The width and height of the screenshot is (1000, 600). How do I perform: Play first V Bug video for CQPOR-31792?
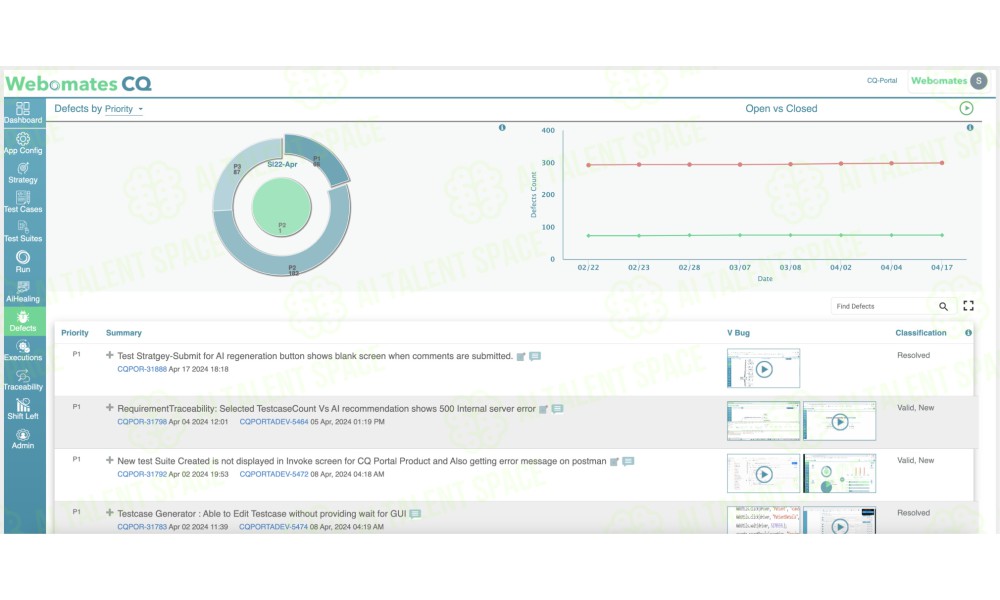click(x=763, y=474)
